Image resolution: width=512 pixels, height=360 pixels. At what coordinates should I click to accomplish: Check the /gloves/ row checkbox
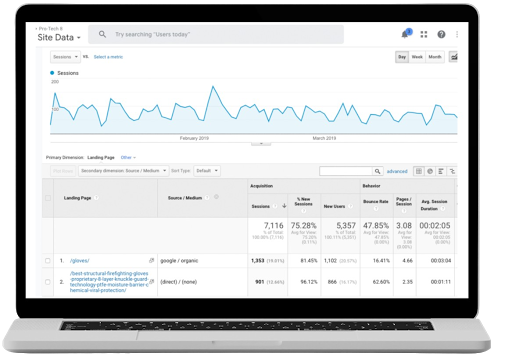coord(48,261)
